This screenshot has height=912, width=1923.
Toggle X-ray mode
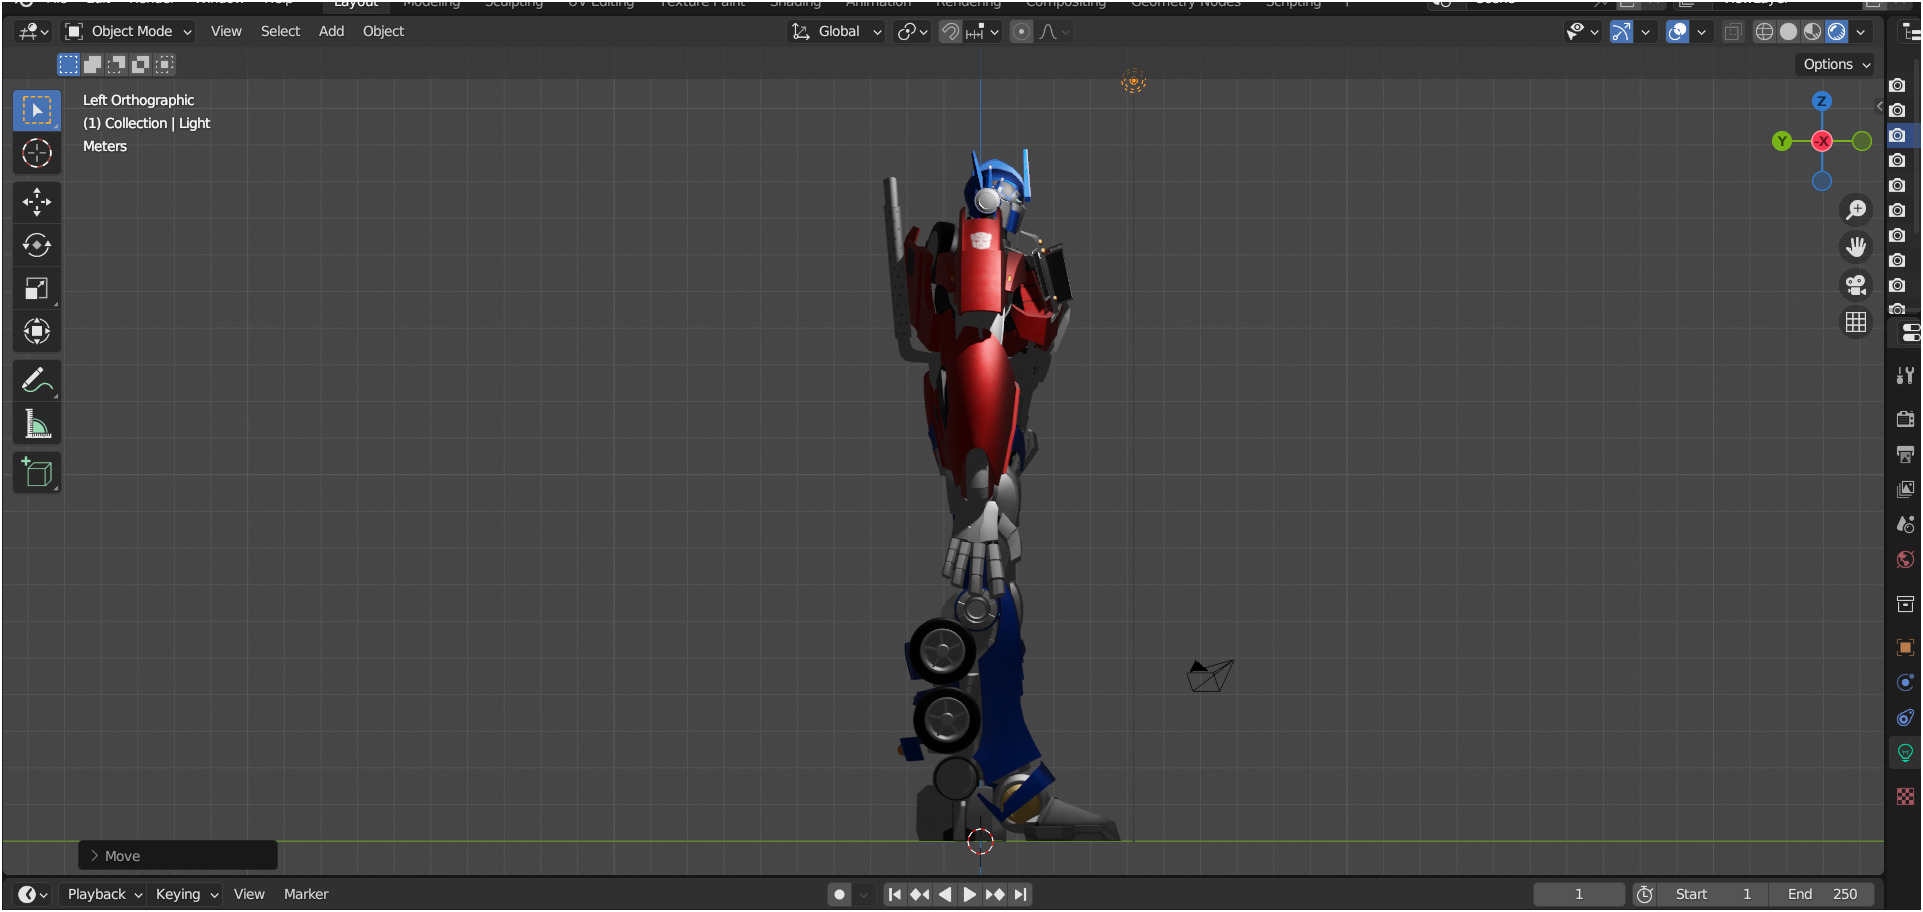pos(1733,32)
